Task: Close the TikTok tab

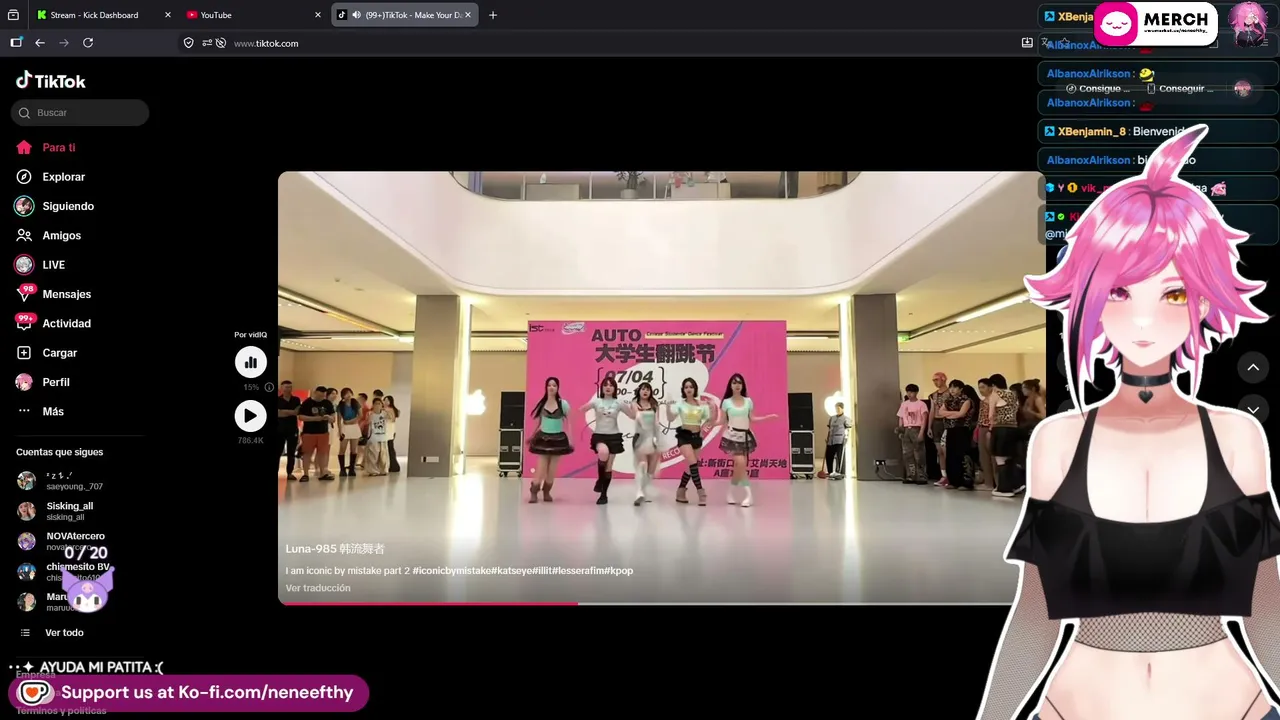Action: pos(467,15)
